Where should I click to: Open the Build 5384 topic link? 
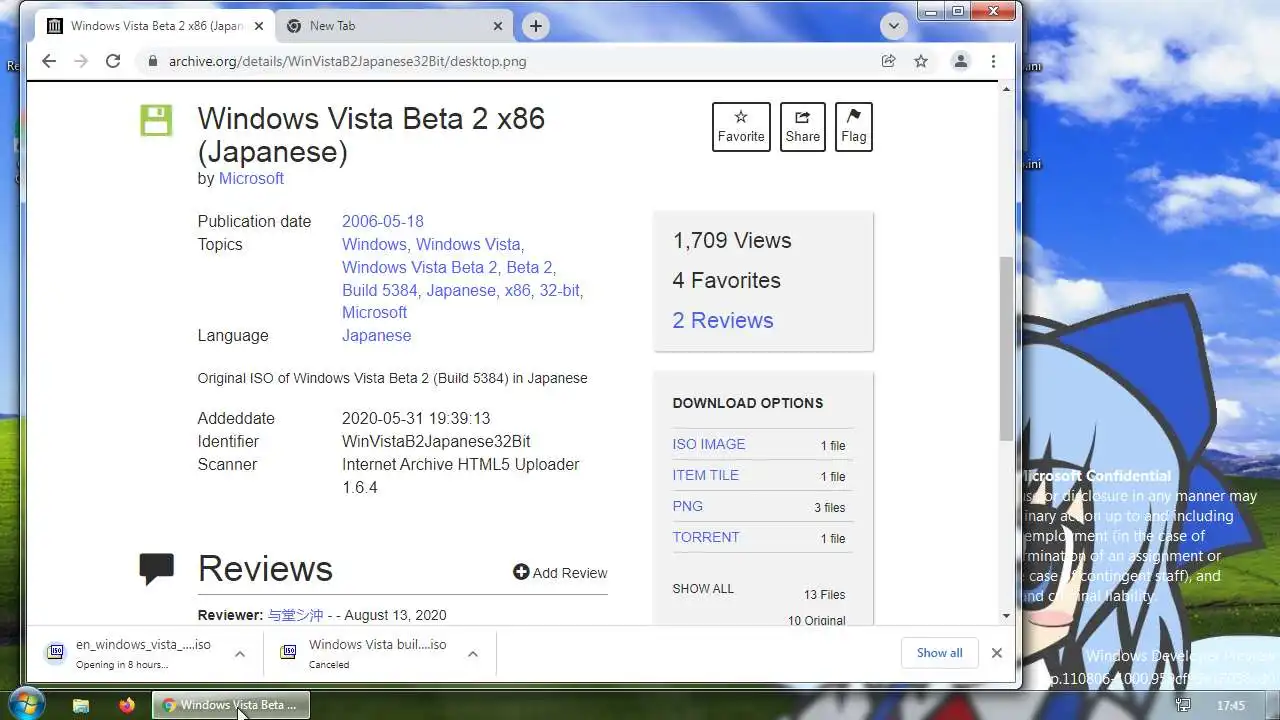pyautogui.click(x=382, y=290)
